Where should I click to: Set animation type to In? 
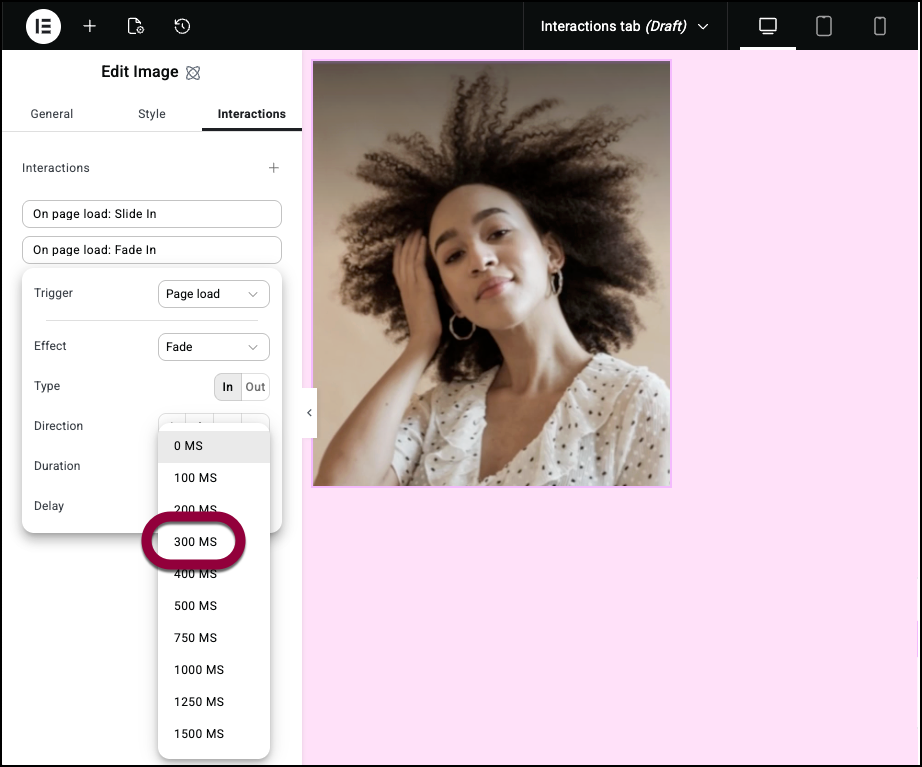(x=228, y=387)
